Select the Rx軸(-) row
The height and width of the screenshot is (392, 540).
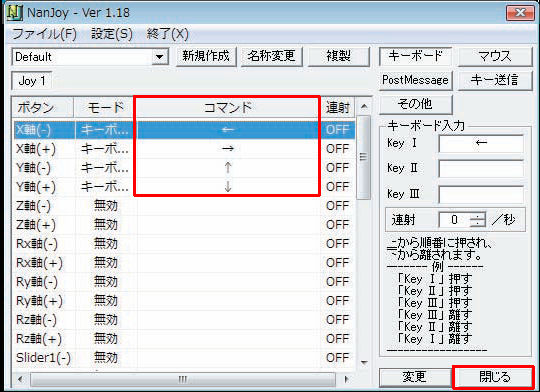pos(184,244)
